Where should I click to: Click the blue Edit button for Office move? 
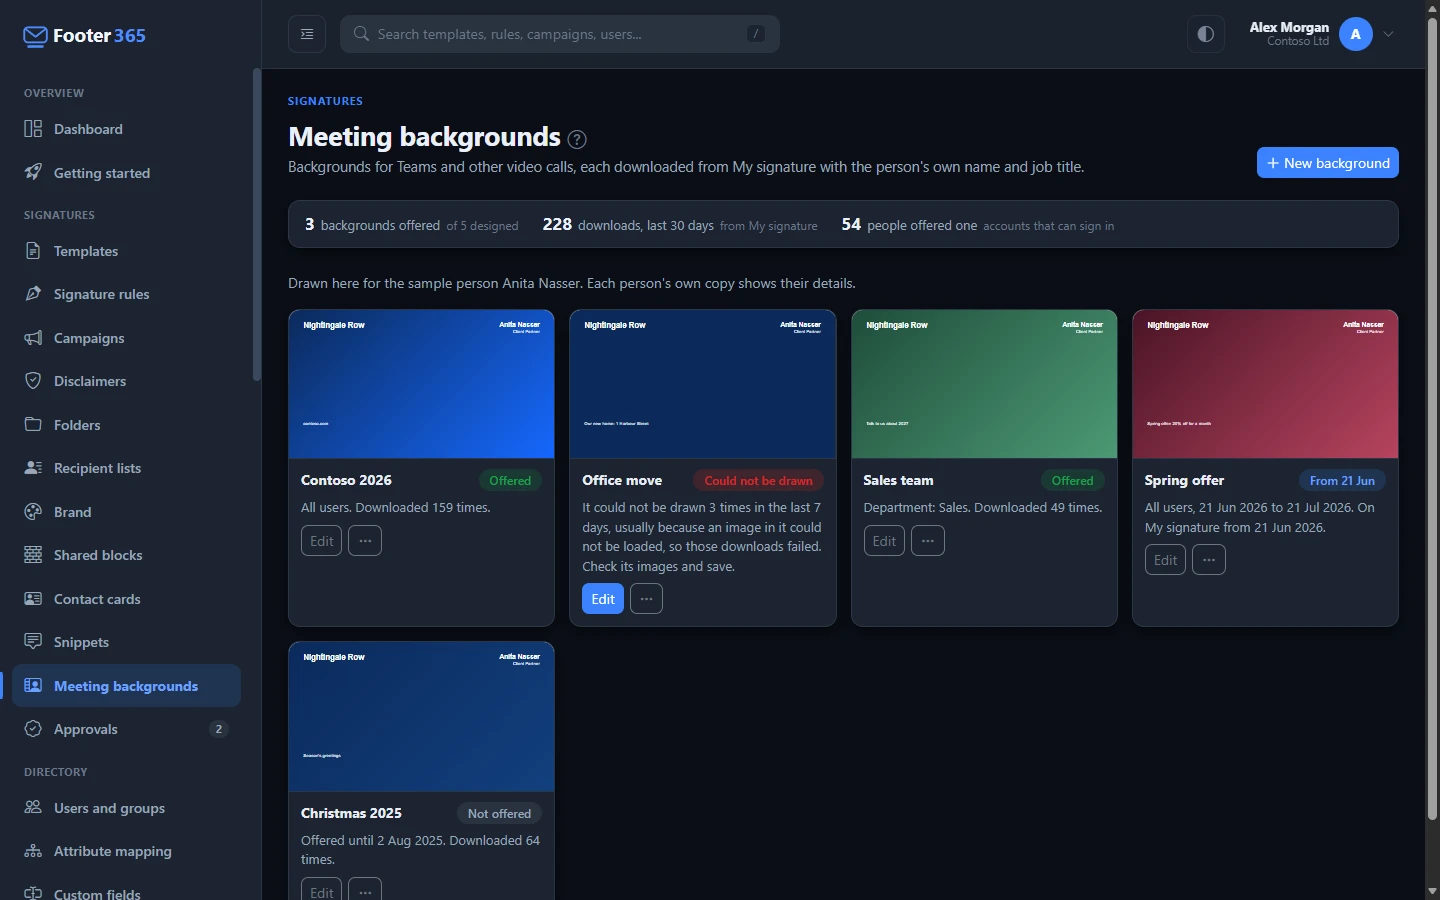click(x=603, y=599)
